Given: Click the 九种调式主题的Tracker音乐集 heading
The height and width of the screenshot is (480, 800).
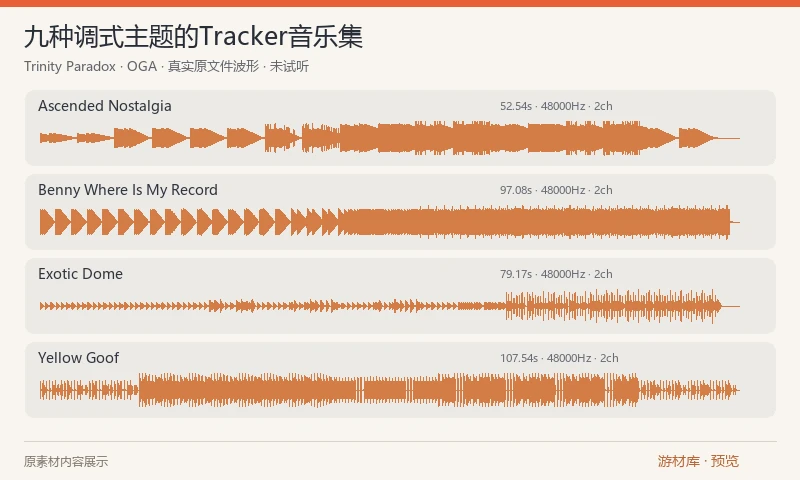Looking at the screenshot, I should click(x=193, y=37).
